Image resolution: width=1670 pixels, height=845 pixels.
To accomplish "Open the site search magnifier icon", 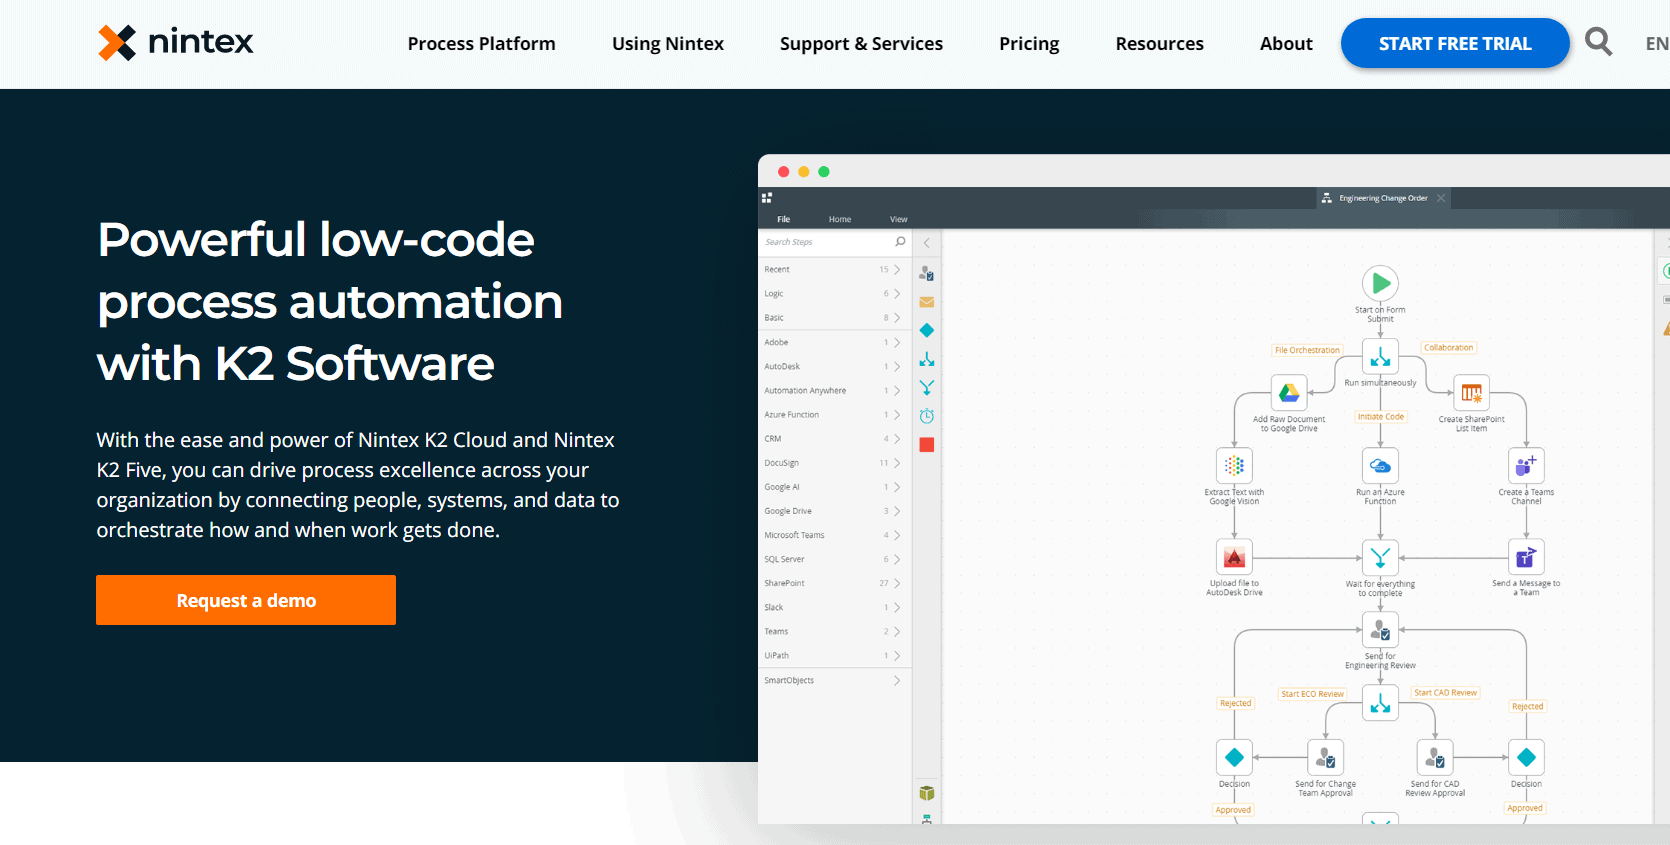I will pyautogui.click(x=1598, y=42).
